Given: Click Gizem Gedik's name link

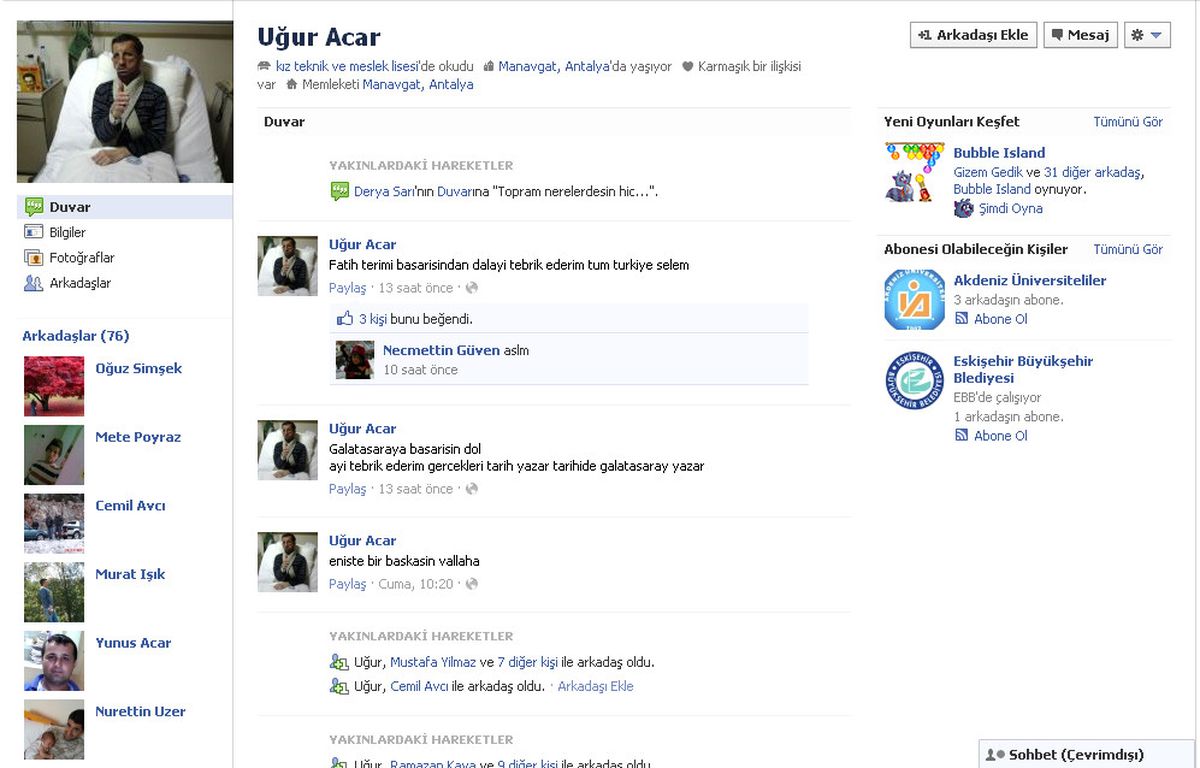Looking at the screenshot, I should 988,172.
